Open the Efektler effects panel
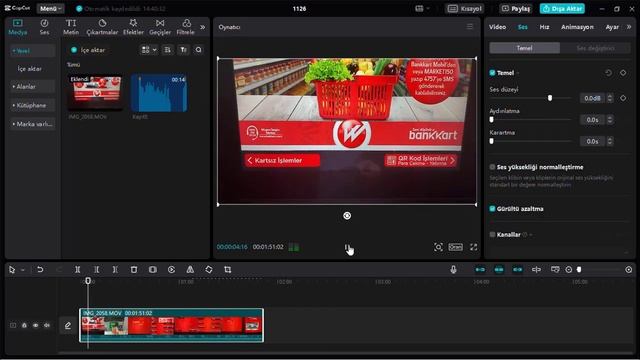The image size is (640, 360). coord(133,27)
